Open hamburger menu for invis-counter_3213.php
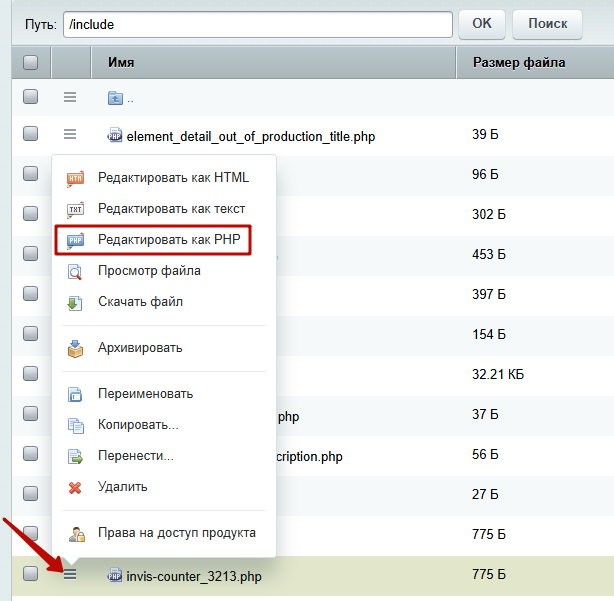This screenshot has width=614, height=601. (x=70, y=574)
